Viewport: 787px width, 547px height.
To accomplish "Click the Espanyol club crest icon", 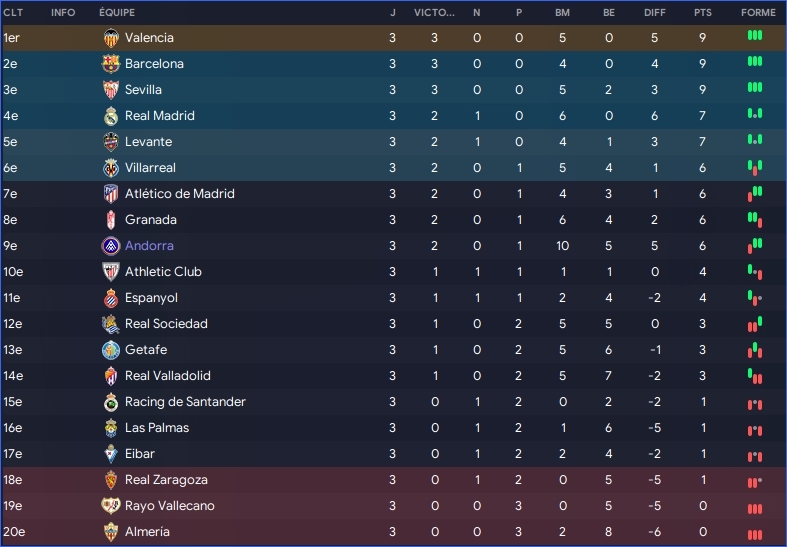I will [111, 298].
